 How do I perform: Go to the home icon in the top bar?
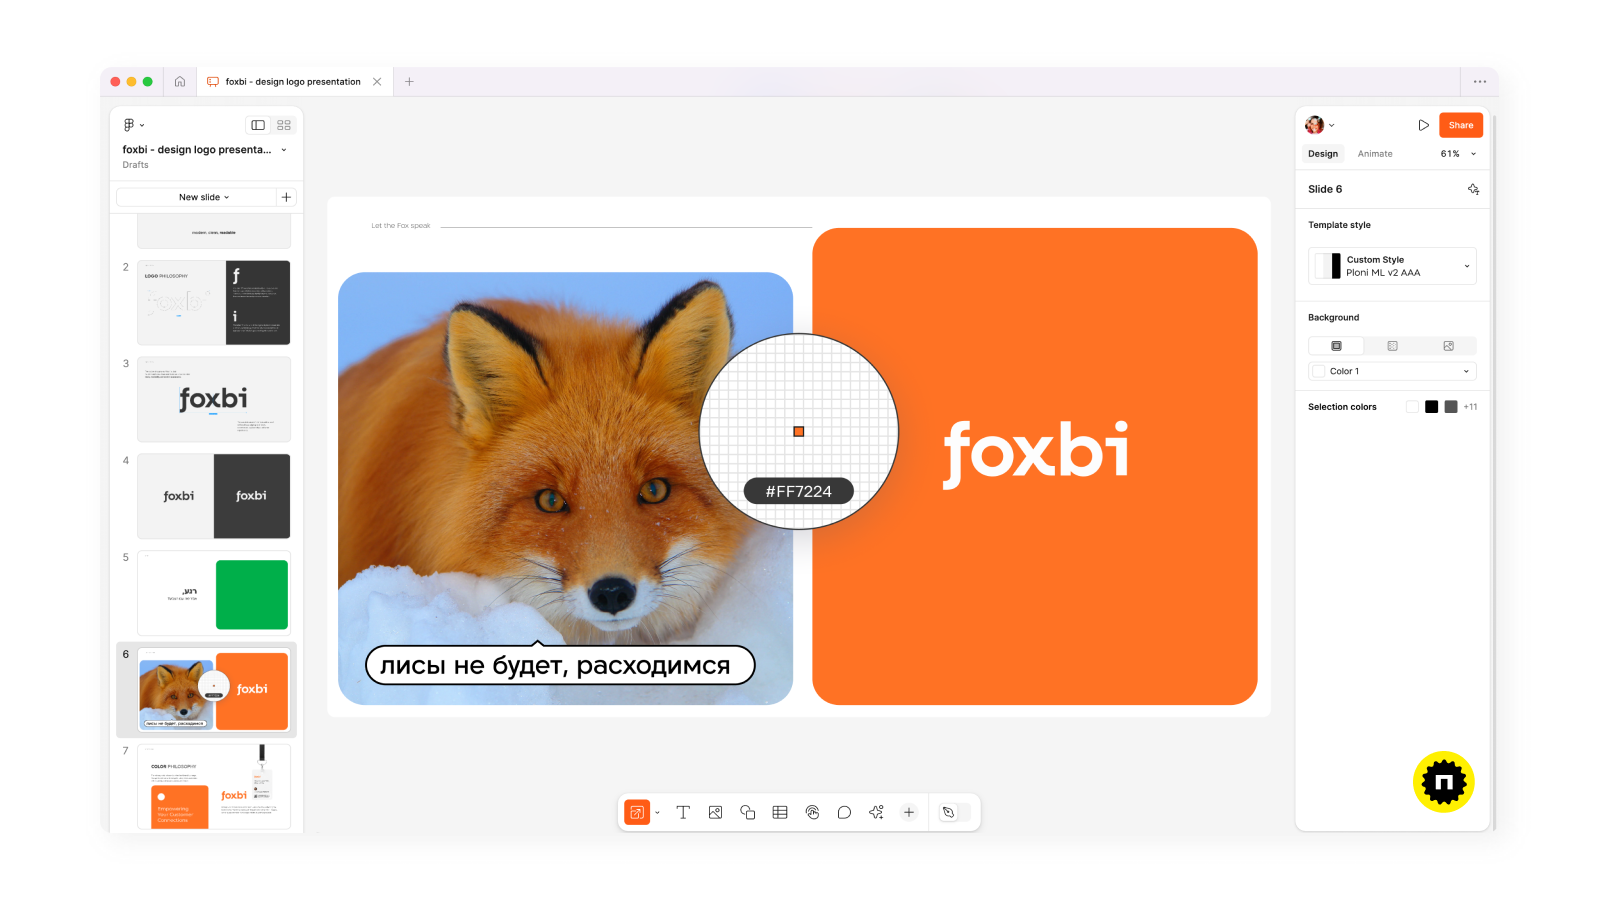180,81
